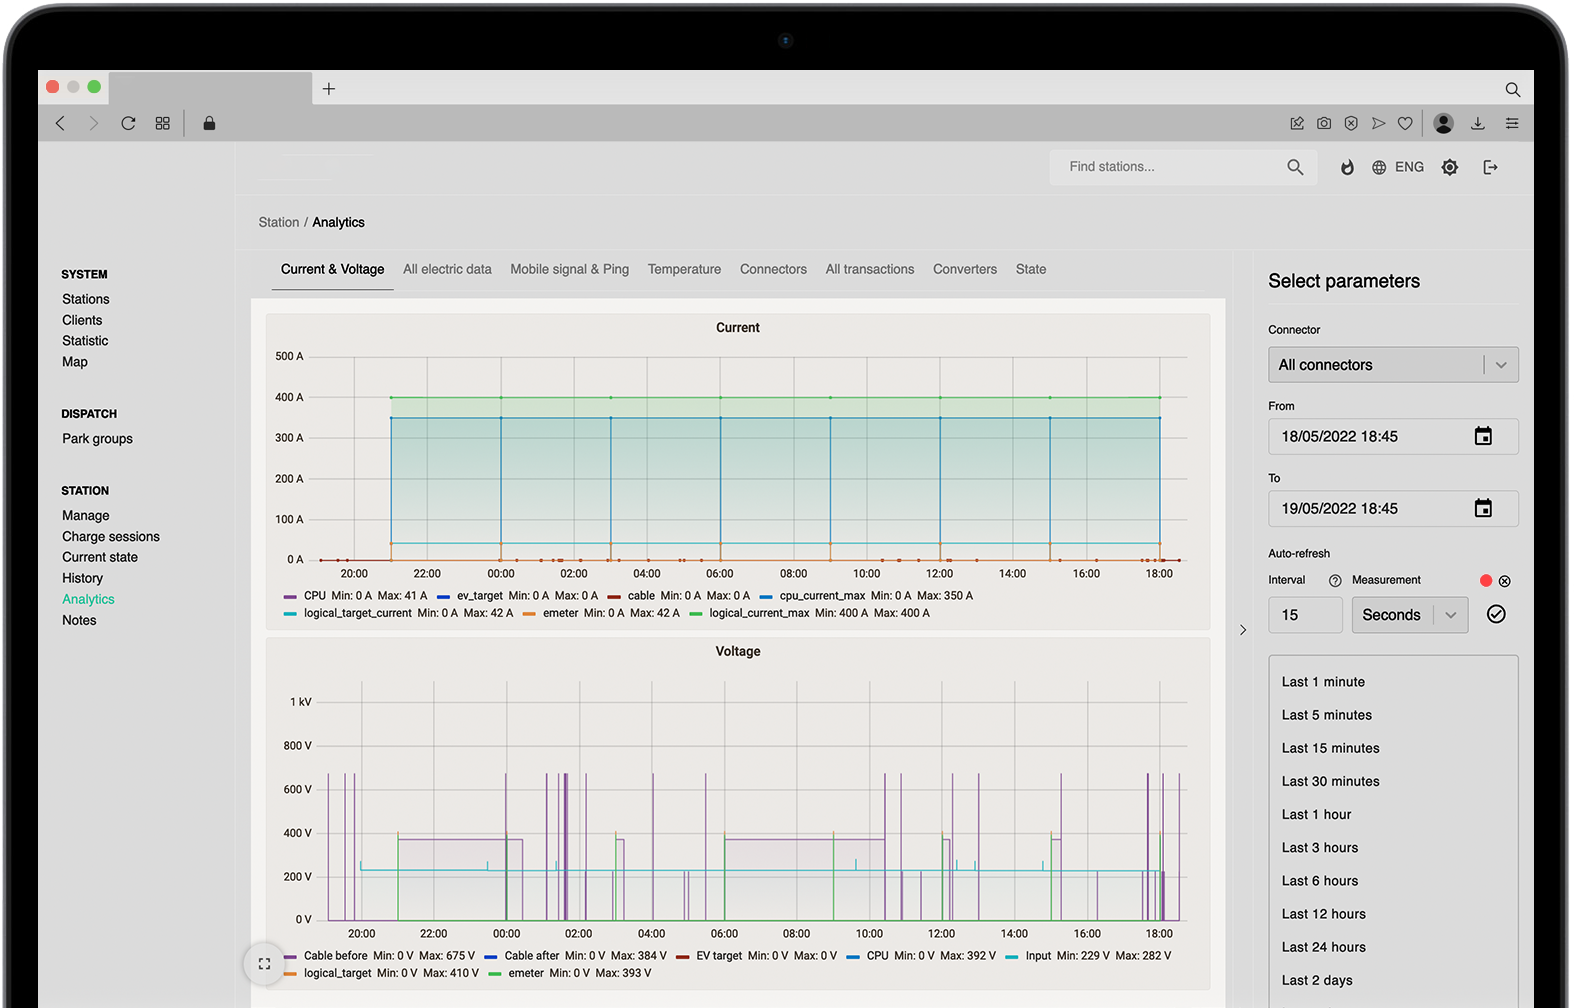Viewport: 1574px width, 1008px height.
Task: Click the padlock icon in the address bar
Action: pyautogui.click(x=209, y=123)
